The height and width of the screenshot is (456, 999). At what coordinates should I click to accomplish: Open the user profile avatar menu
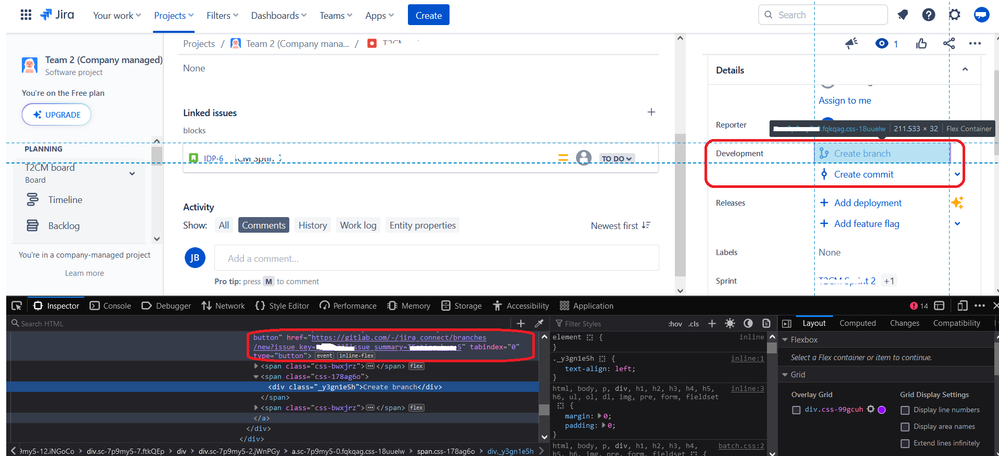(x=981, y=15)
